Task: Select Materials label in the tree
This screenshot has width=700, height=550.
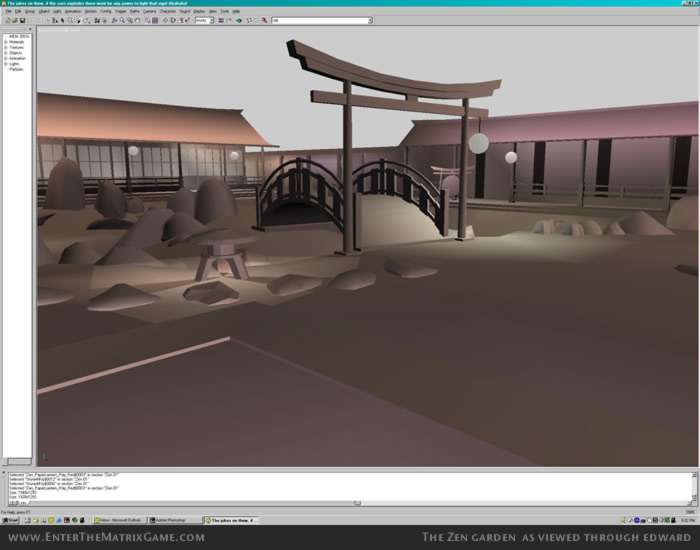Action: pyautogui.click(x=17, y=42)
